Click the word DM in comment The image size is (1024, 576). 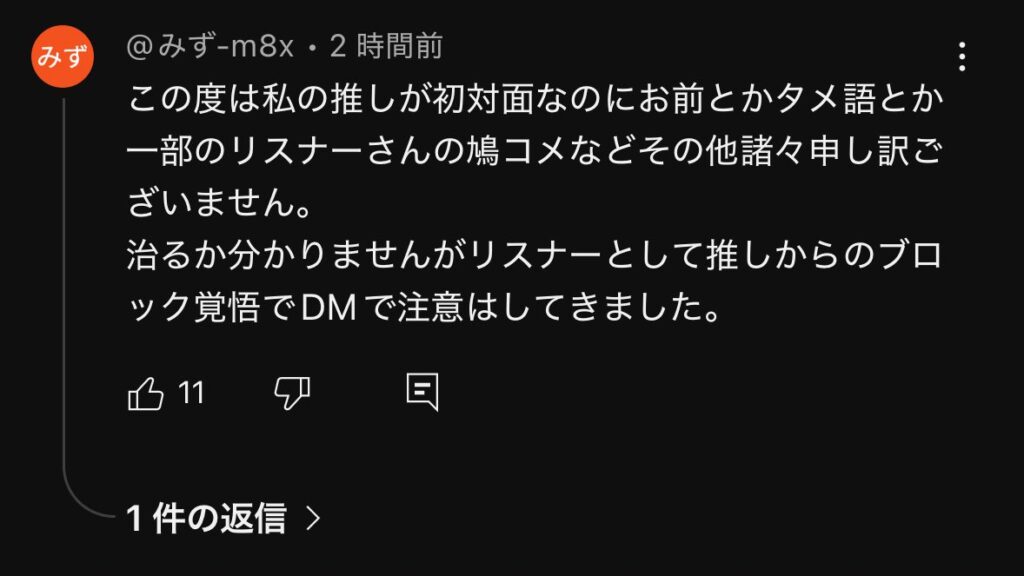(329, 308)
